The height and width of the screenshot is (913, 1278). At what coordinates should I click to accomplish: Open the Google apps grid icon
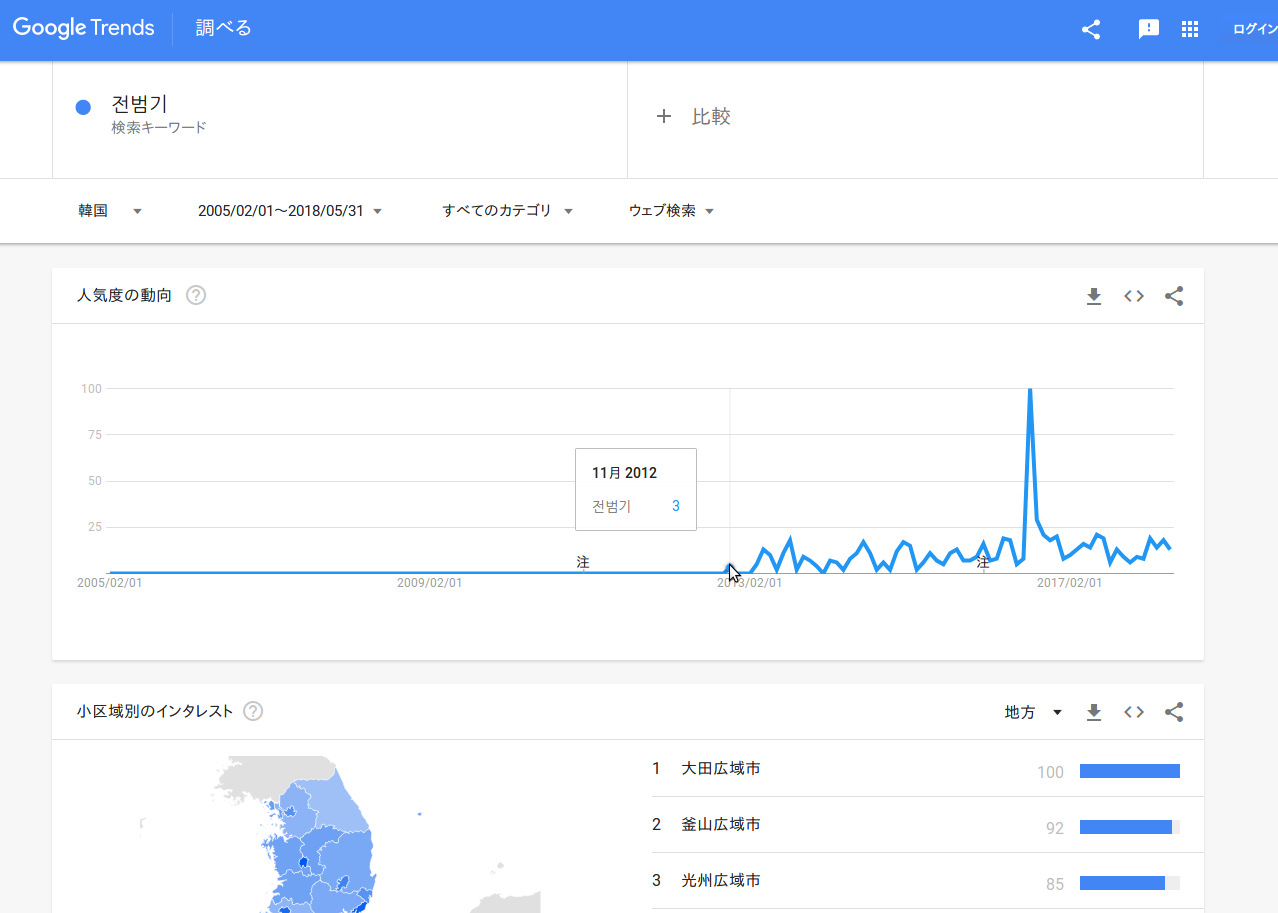(x=1190, y=29)
